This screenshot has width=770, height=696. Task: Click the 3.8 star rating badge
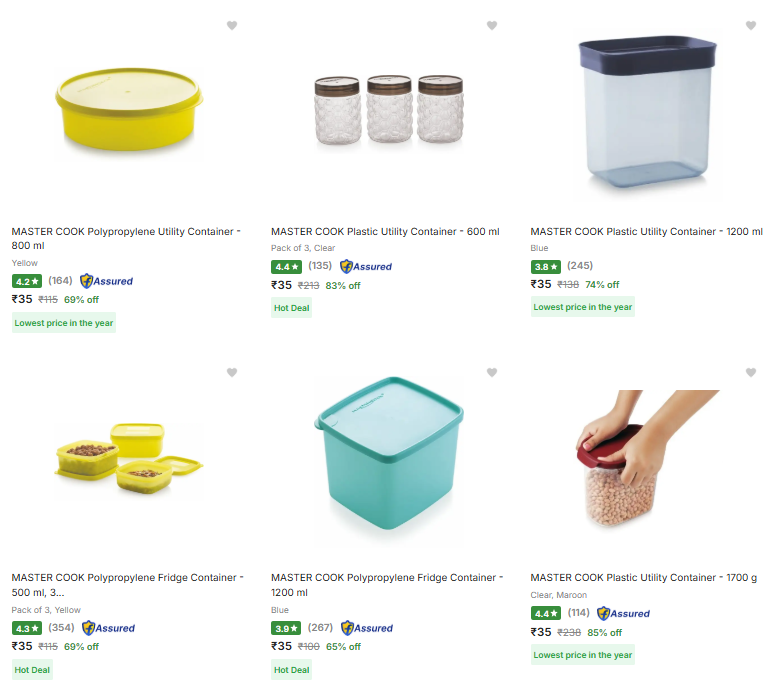(546, 266)
